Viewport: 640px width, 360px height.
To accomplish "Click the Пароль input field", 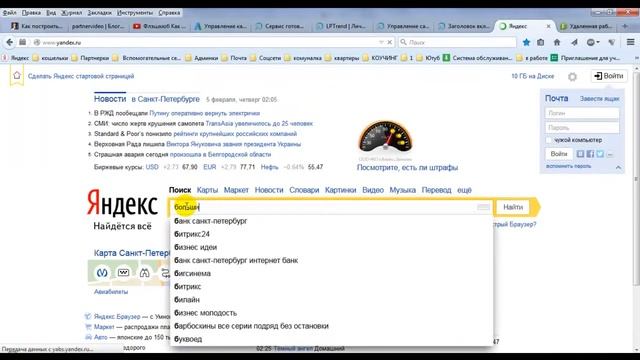I will pos(582,128).
